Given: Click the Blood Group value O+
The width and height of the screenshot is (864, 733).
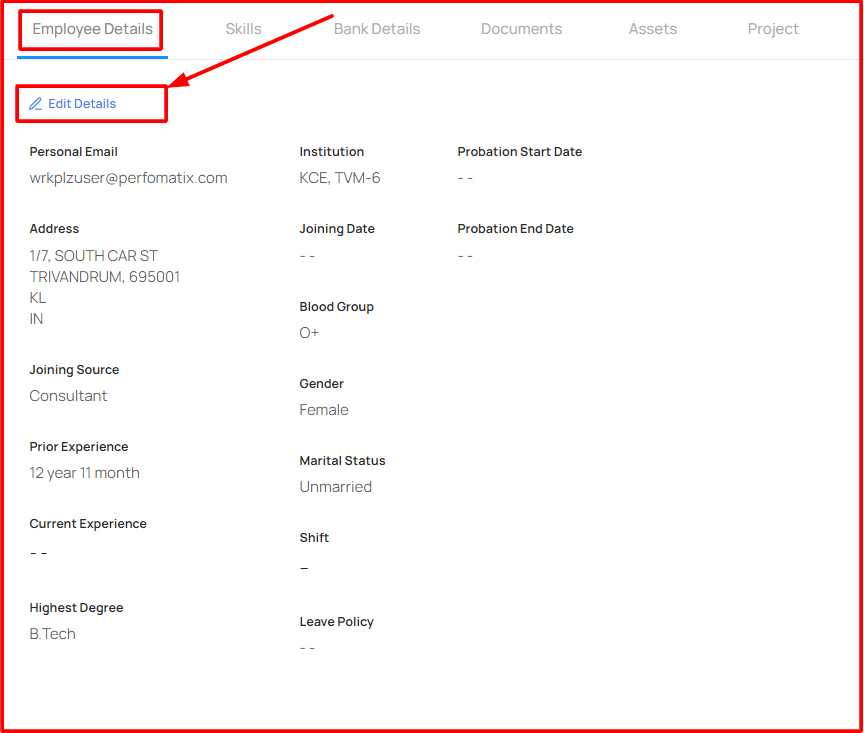Looking at the screenshot, I should [309, 333].
